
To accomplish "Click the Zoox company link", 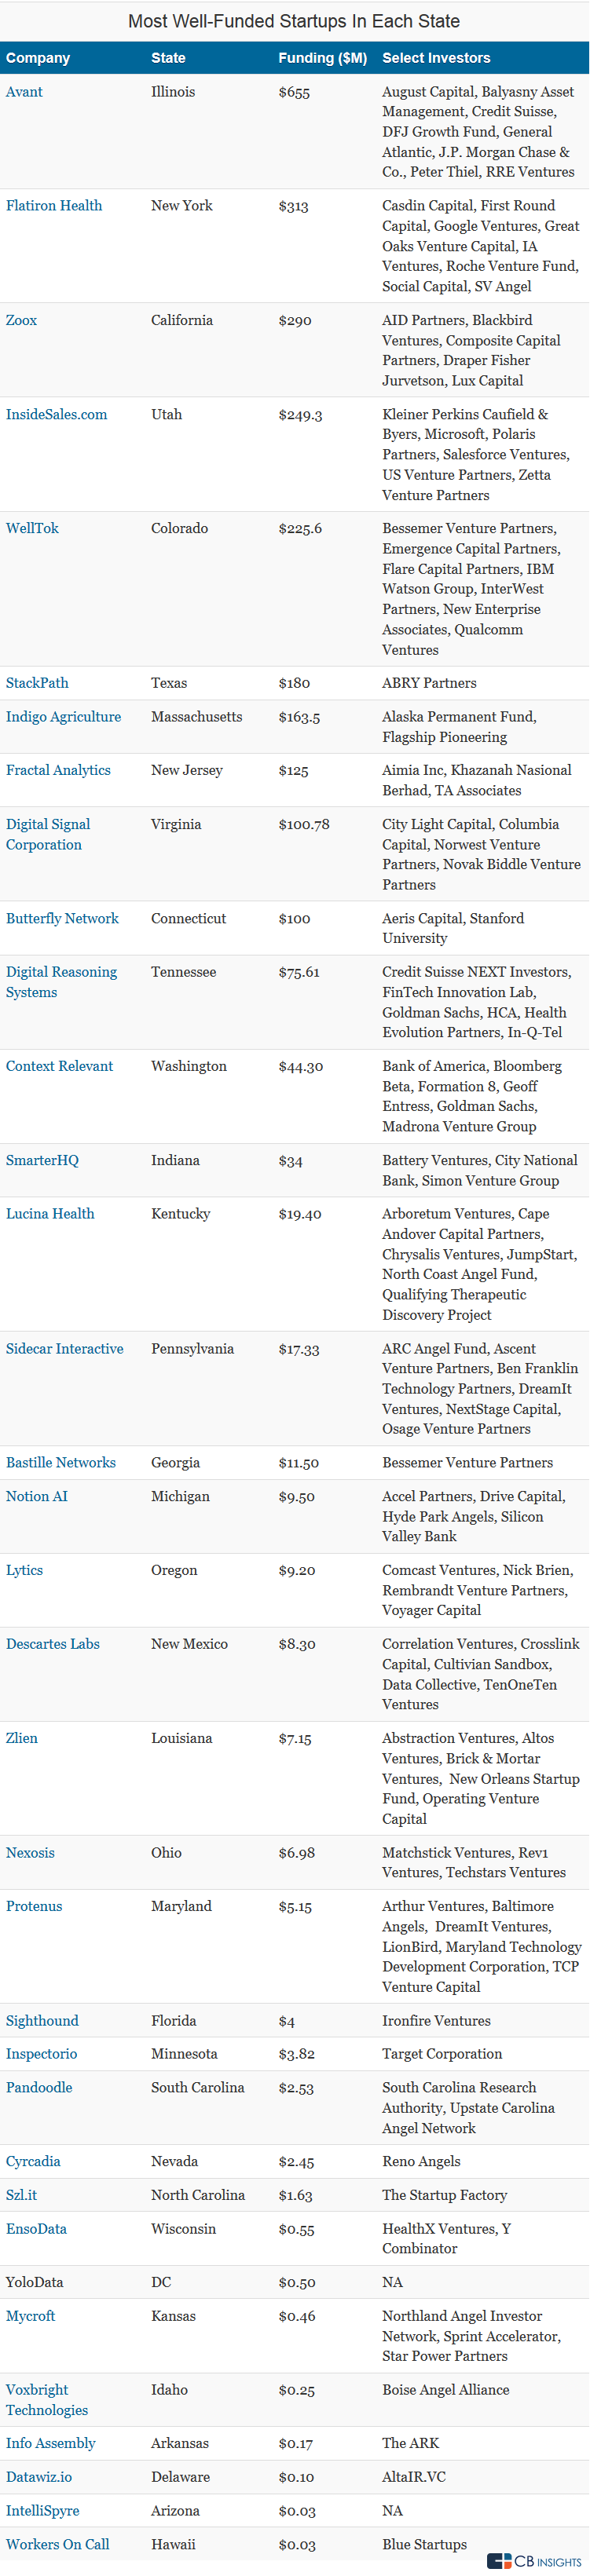I will point(21,321).
